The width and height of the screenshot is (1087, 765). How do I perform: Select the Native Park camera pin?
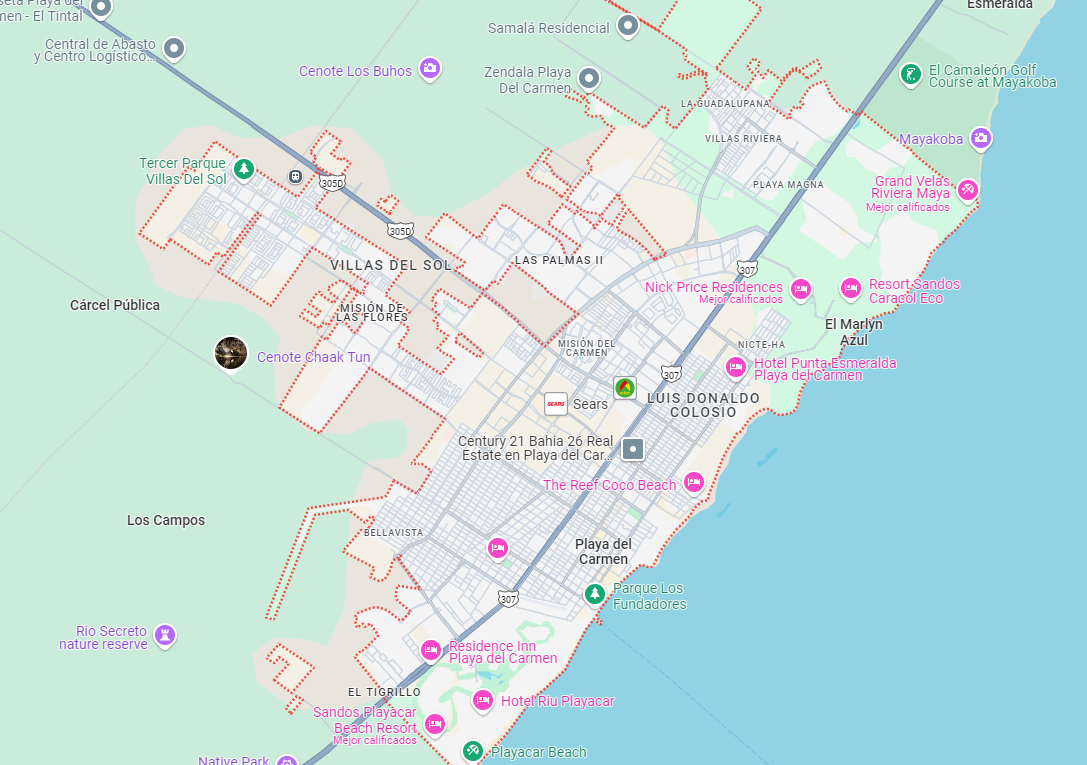click(x=286, y=761)
